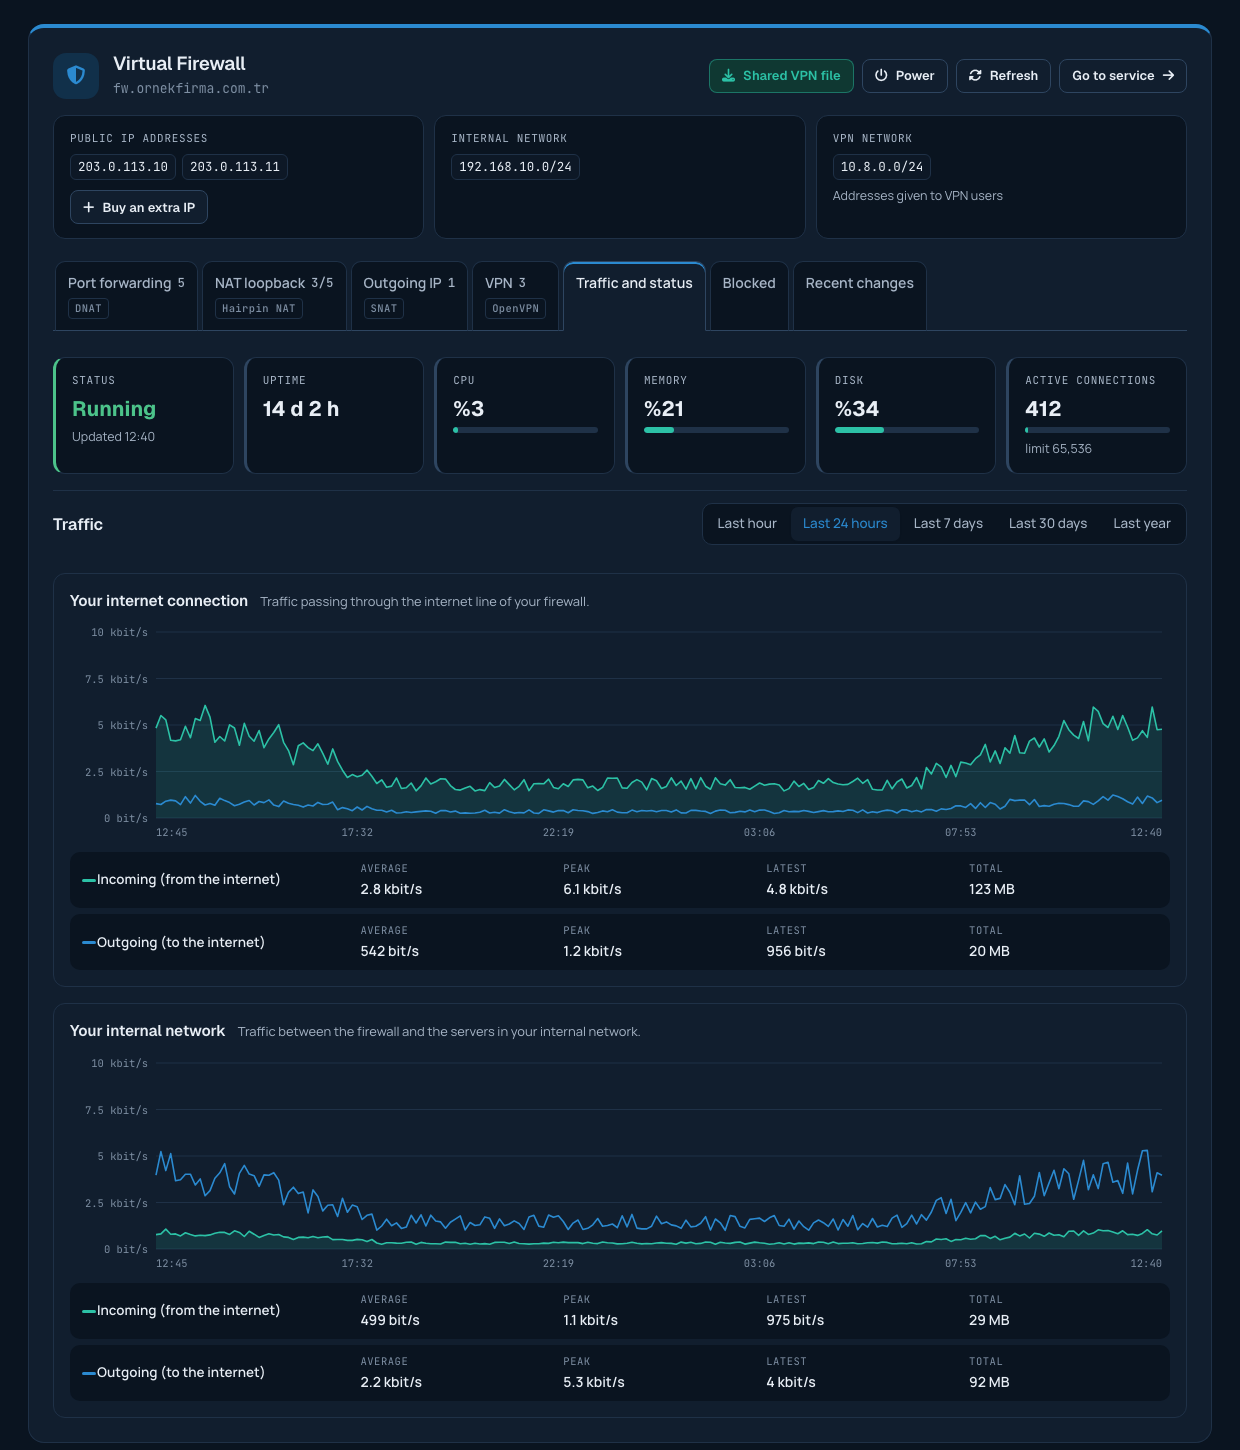Click the latest value 956 bit/s

[796, 951]
